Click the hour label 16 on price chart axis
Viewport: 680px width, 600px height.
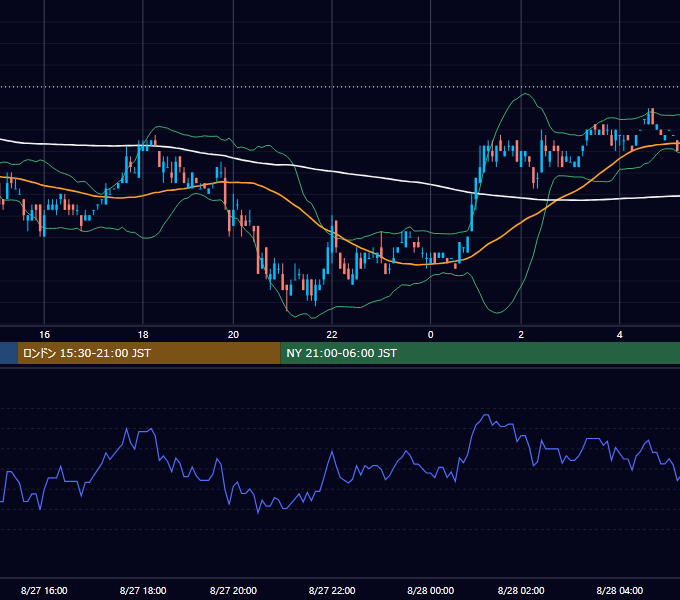44,335
